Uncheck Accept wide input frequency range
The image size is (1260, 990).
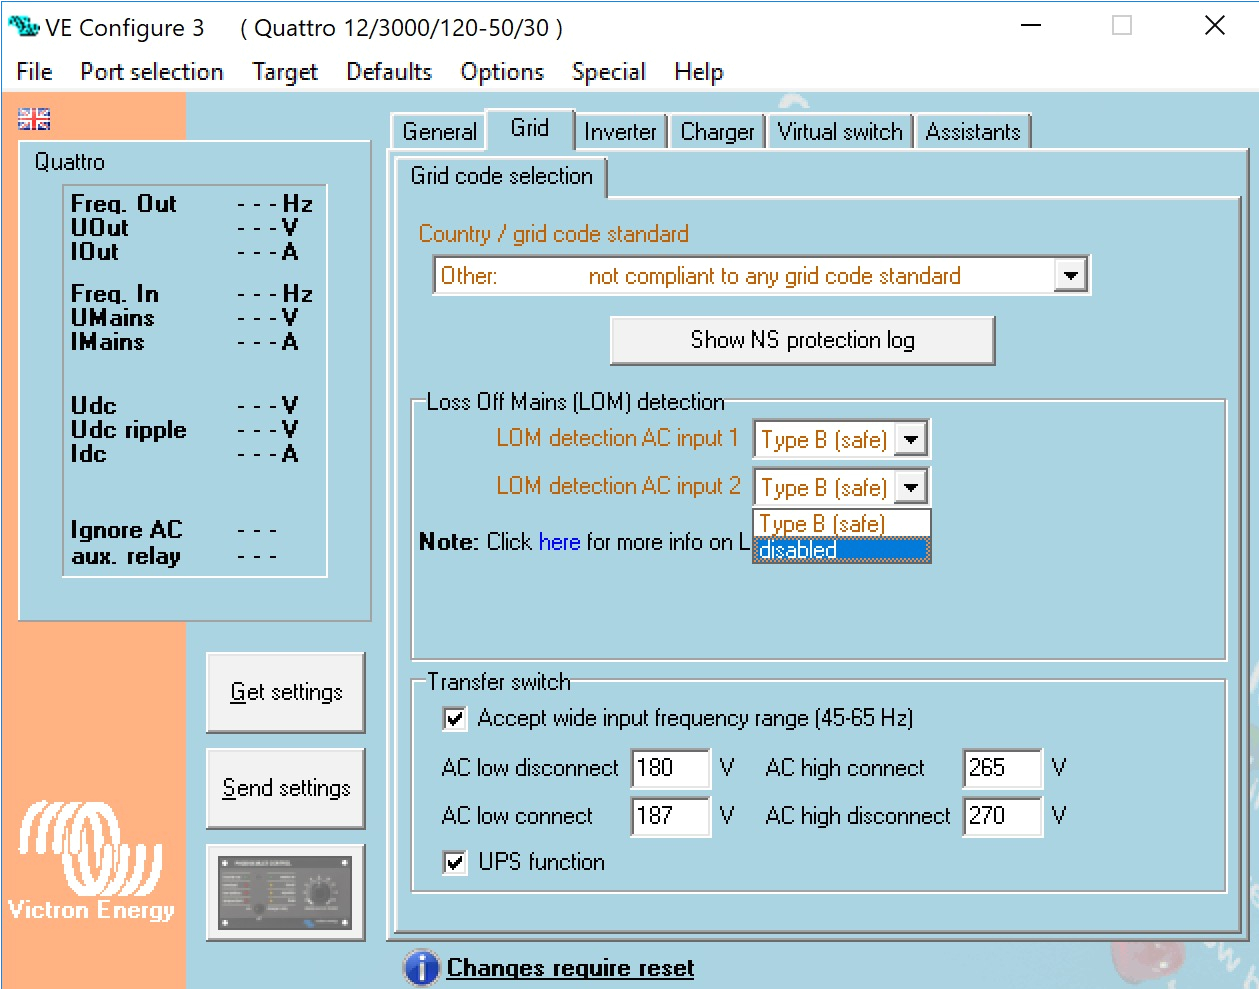click(455, 718)
